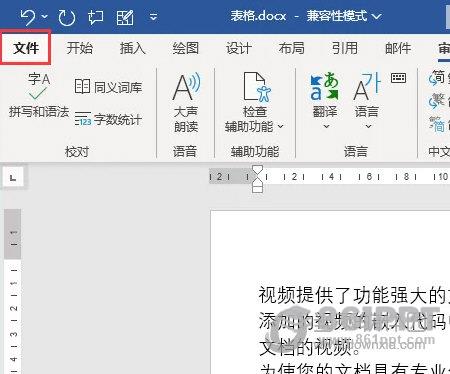Open 同义词库 thesaurus
The width and height of the screenshot is (450, 374).
click(x=109, y=87)
